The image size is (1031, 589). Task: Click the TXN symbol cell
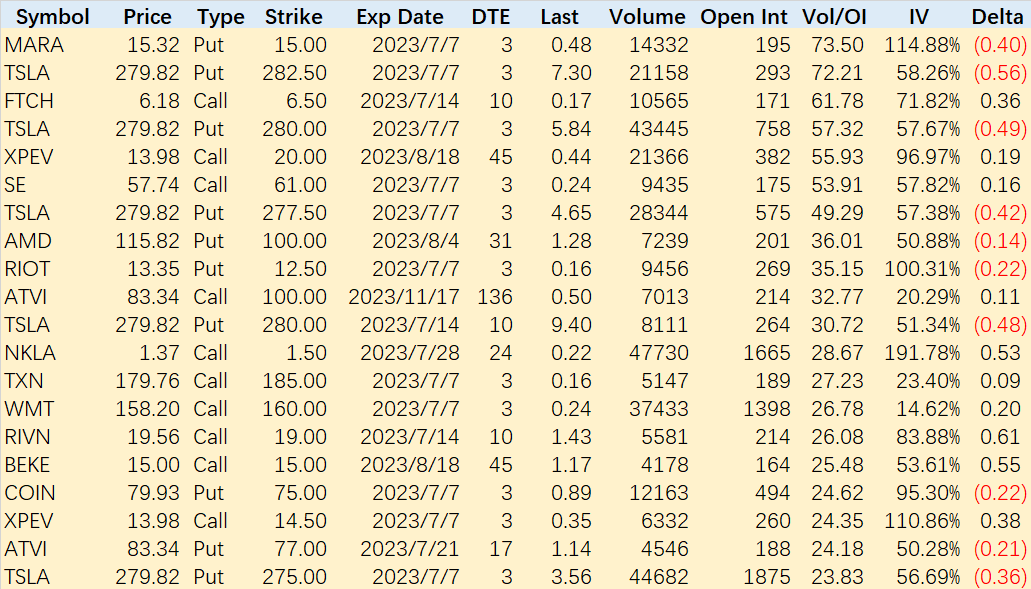point(24,381)
